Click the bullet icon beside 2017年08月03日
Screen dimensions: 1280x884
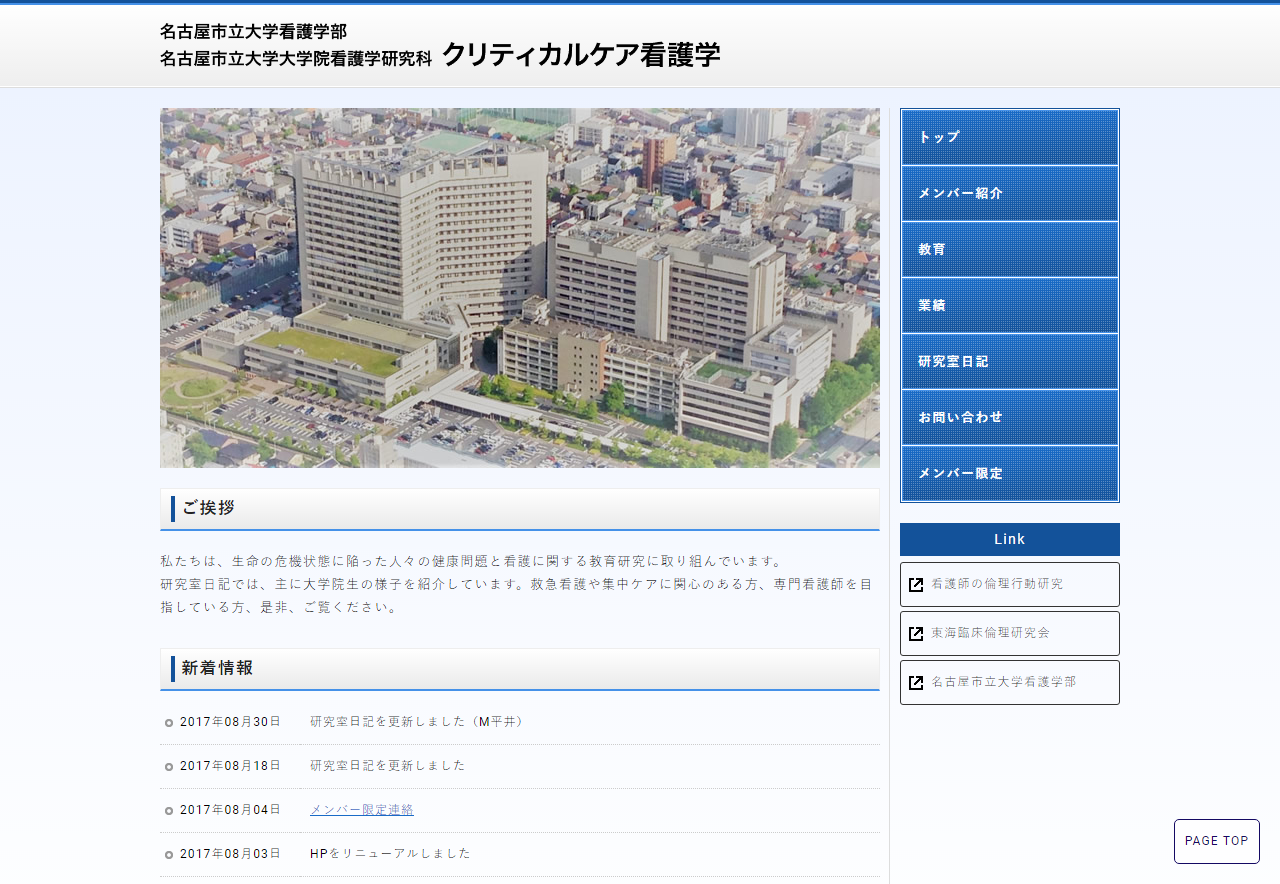click(169, 855)
